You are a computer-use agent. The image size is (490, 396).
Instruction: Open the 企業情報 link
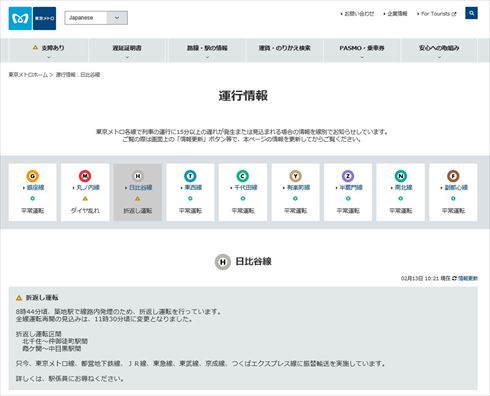[397, 14]
